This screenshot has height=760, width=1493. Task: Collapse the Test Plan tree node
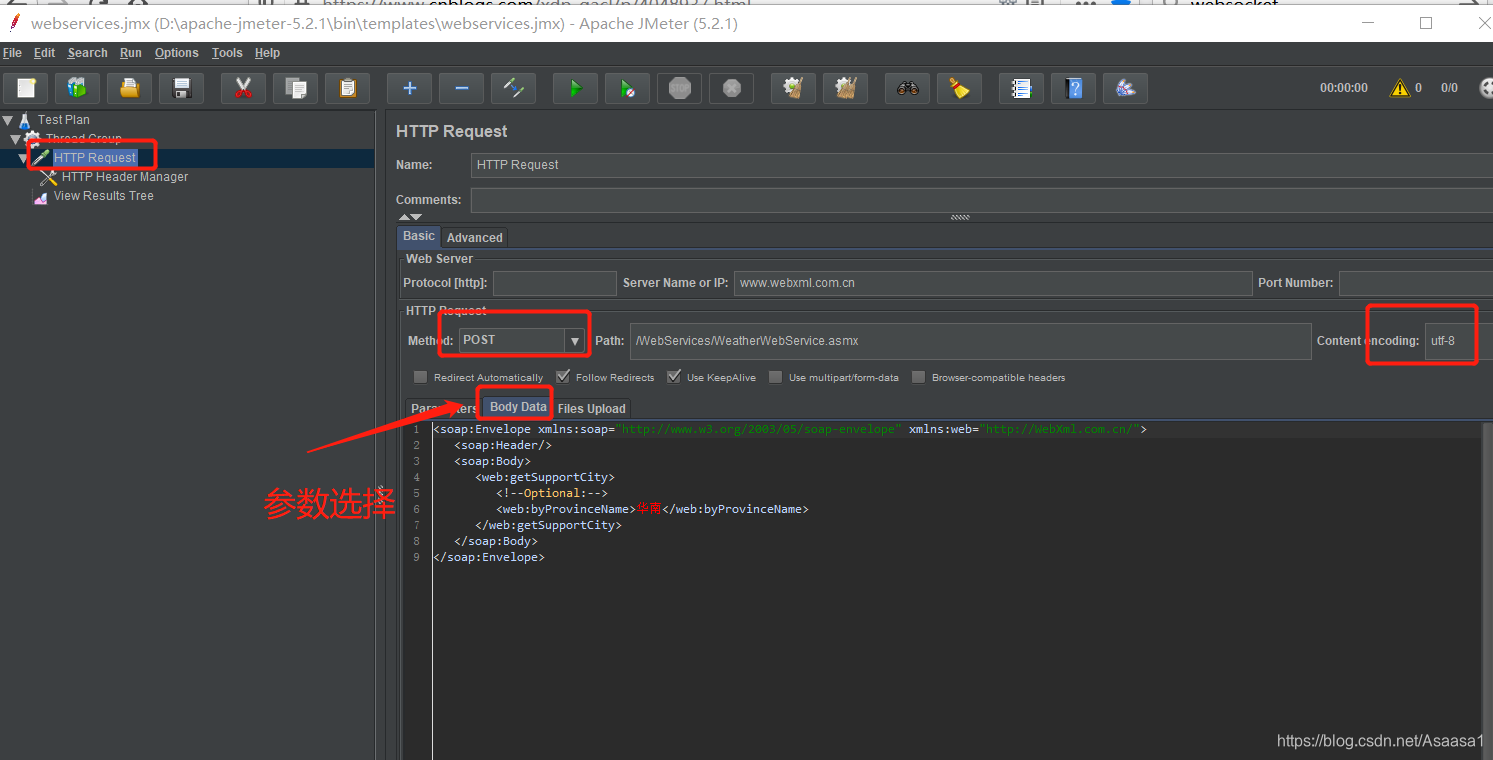[8, 120]
